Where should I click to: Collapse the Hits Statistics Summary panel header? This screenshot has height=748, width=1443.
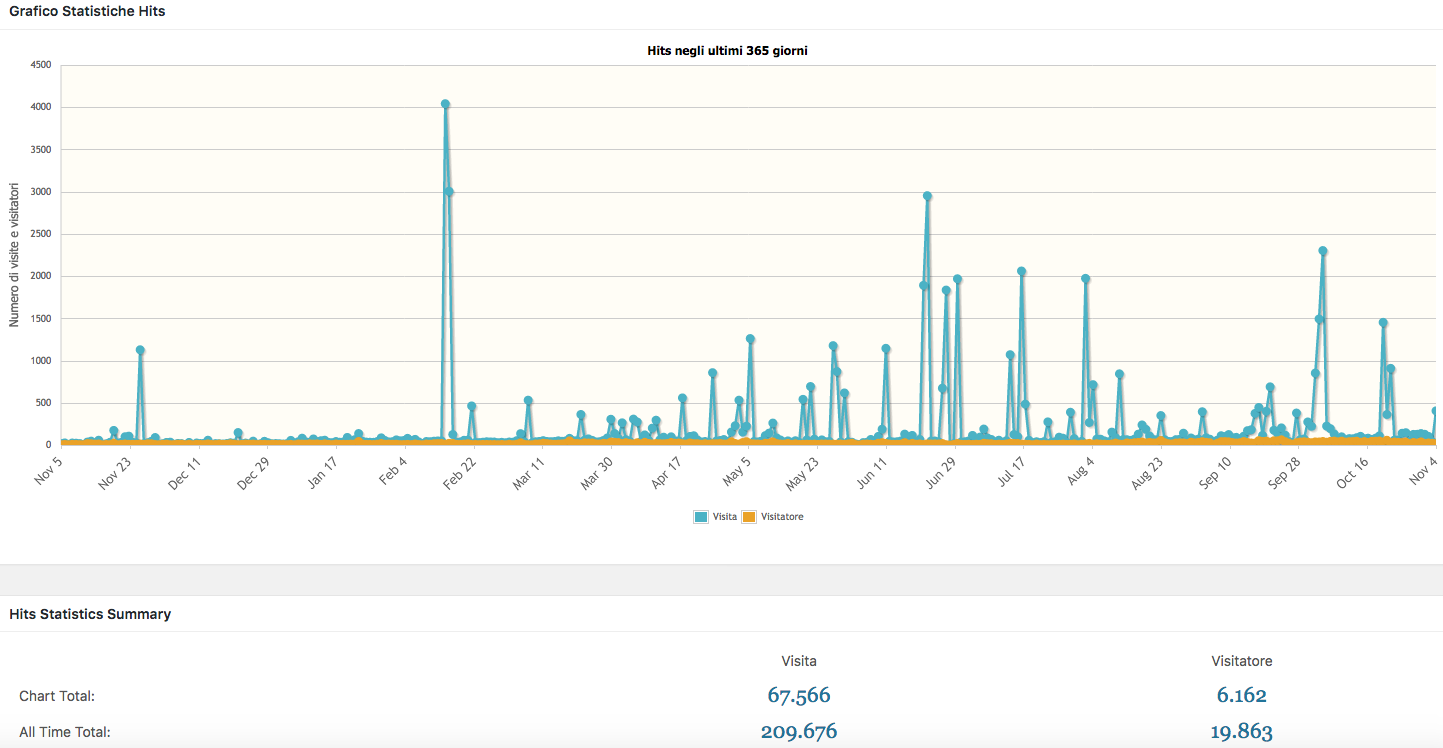(90, 614)
